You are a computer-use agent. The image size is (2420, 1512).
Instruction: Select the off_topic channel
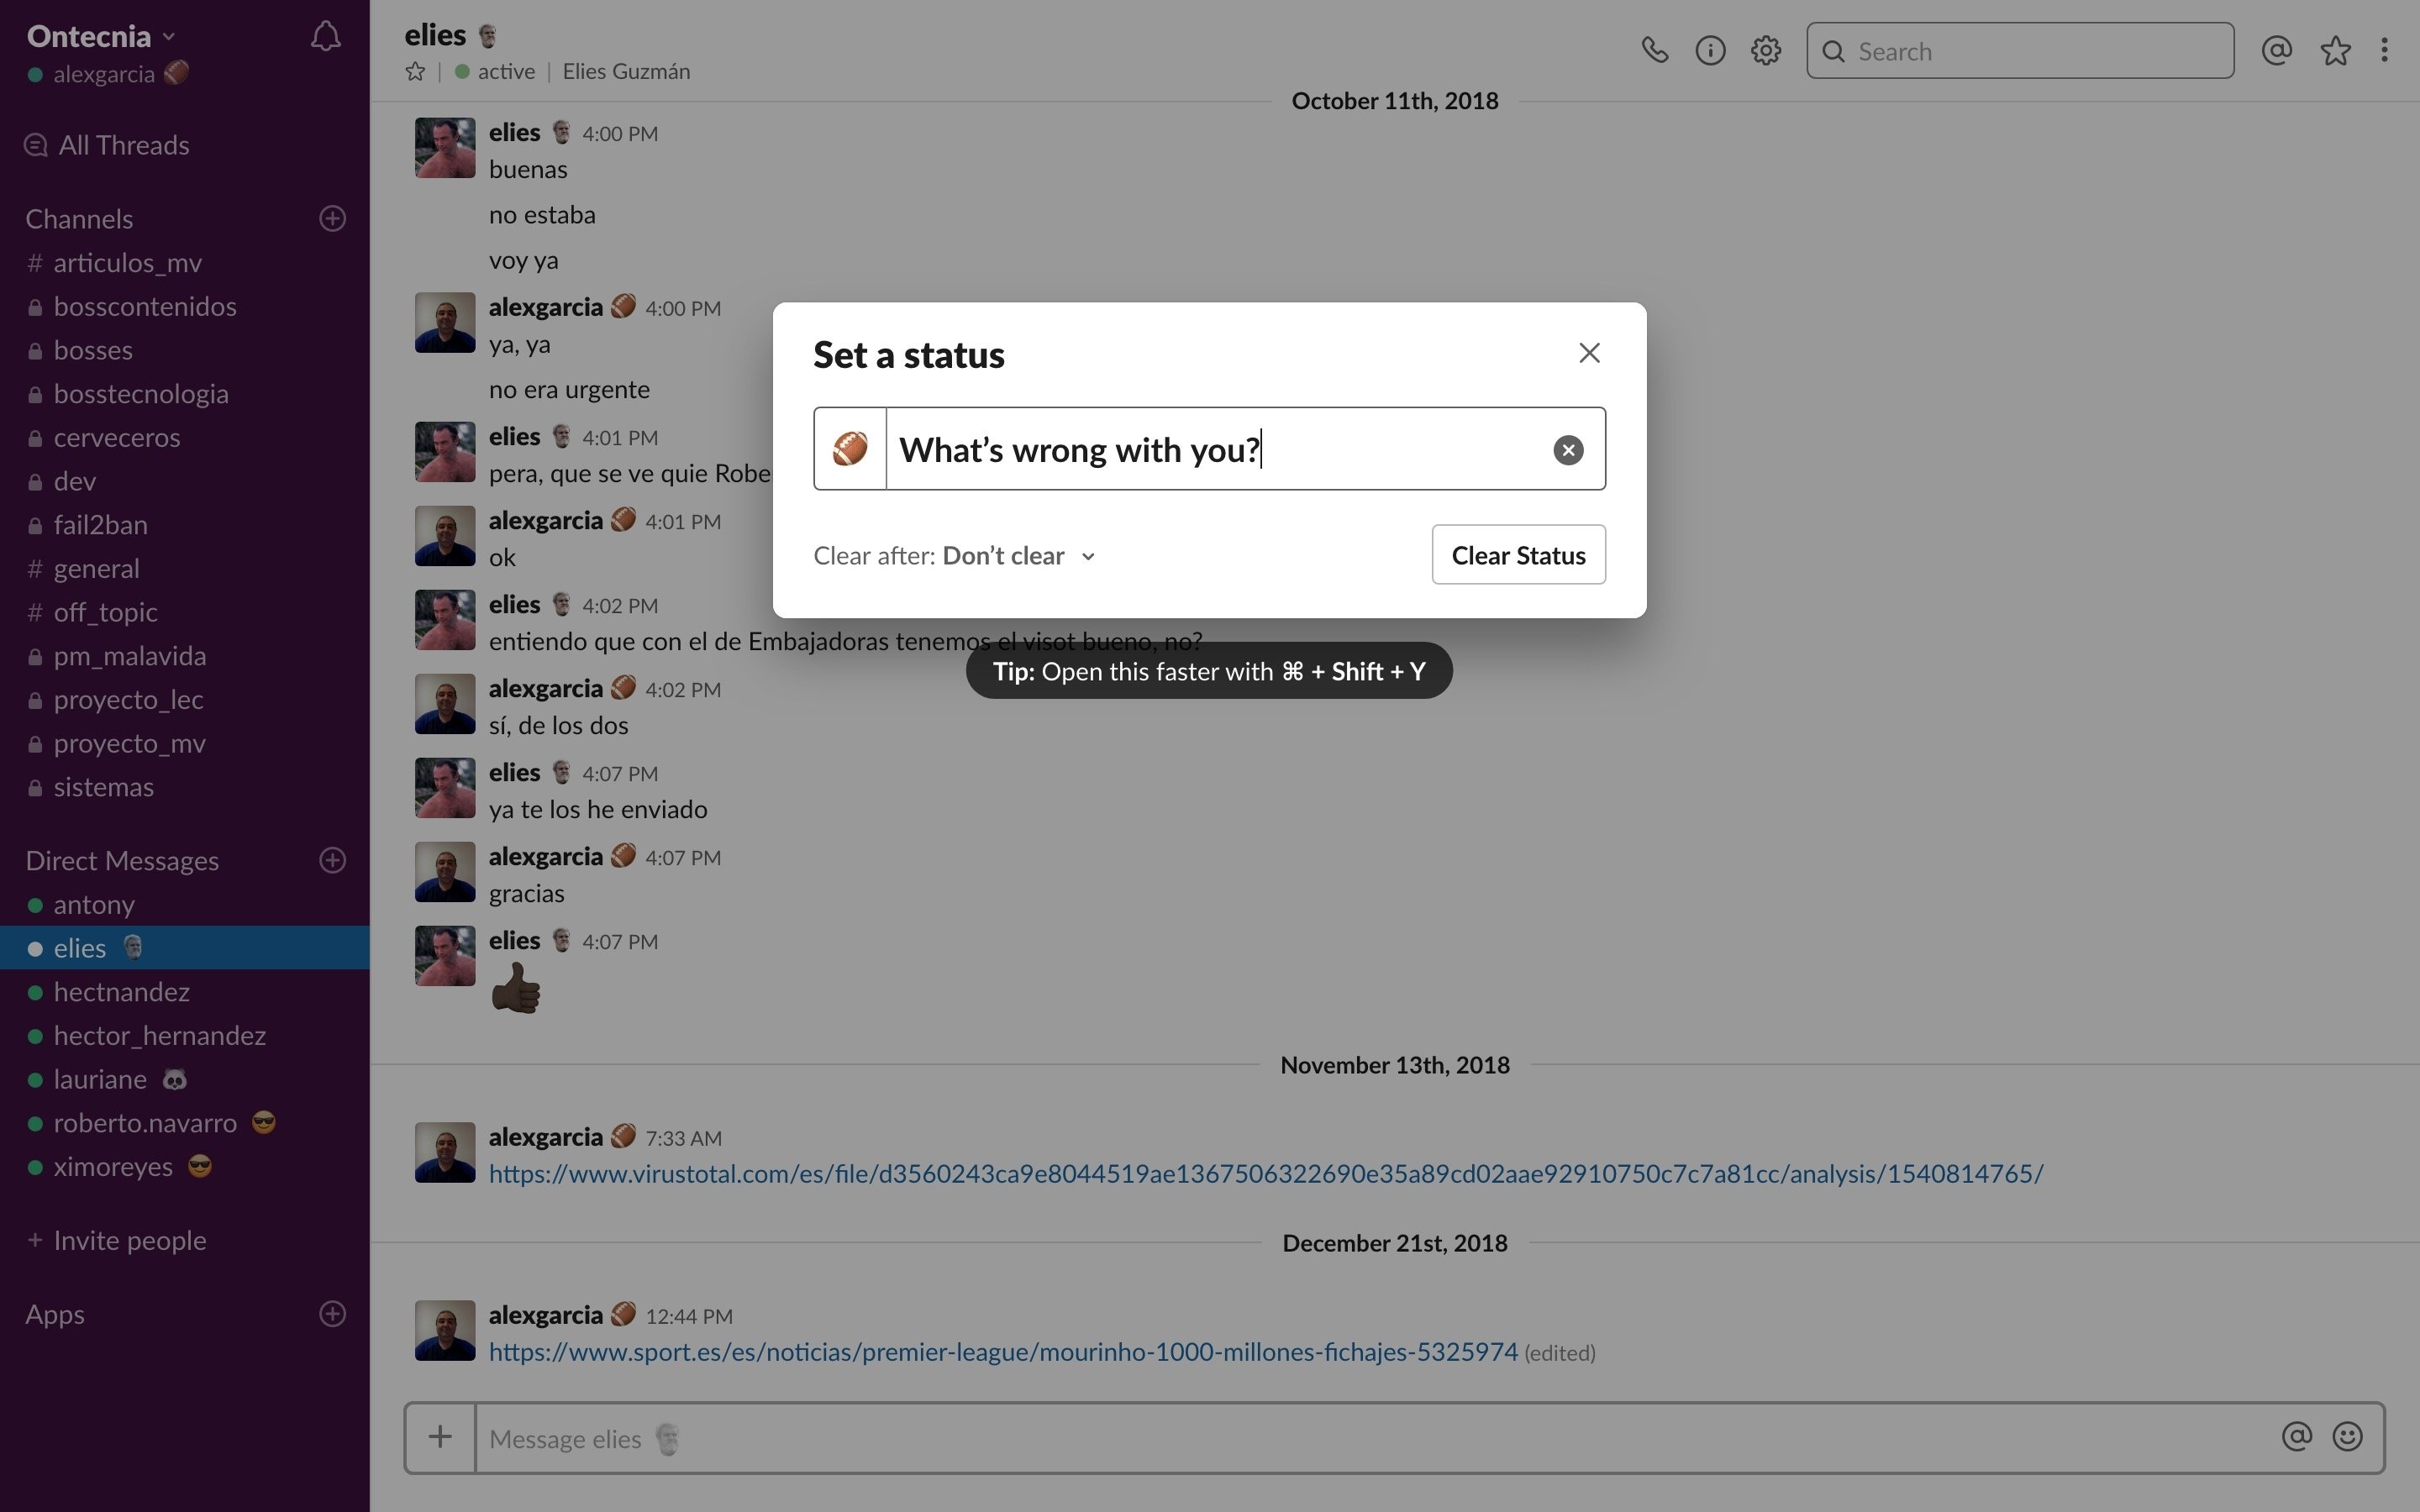[104, 612]
